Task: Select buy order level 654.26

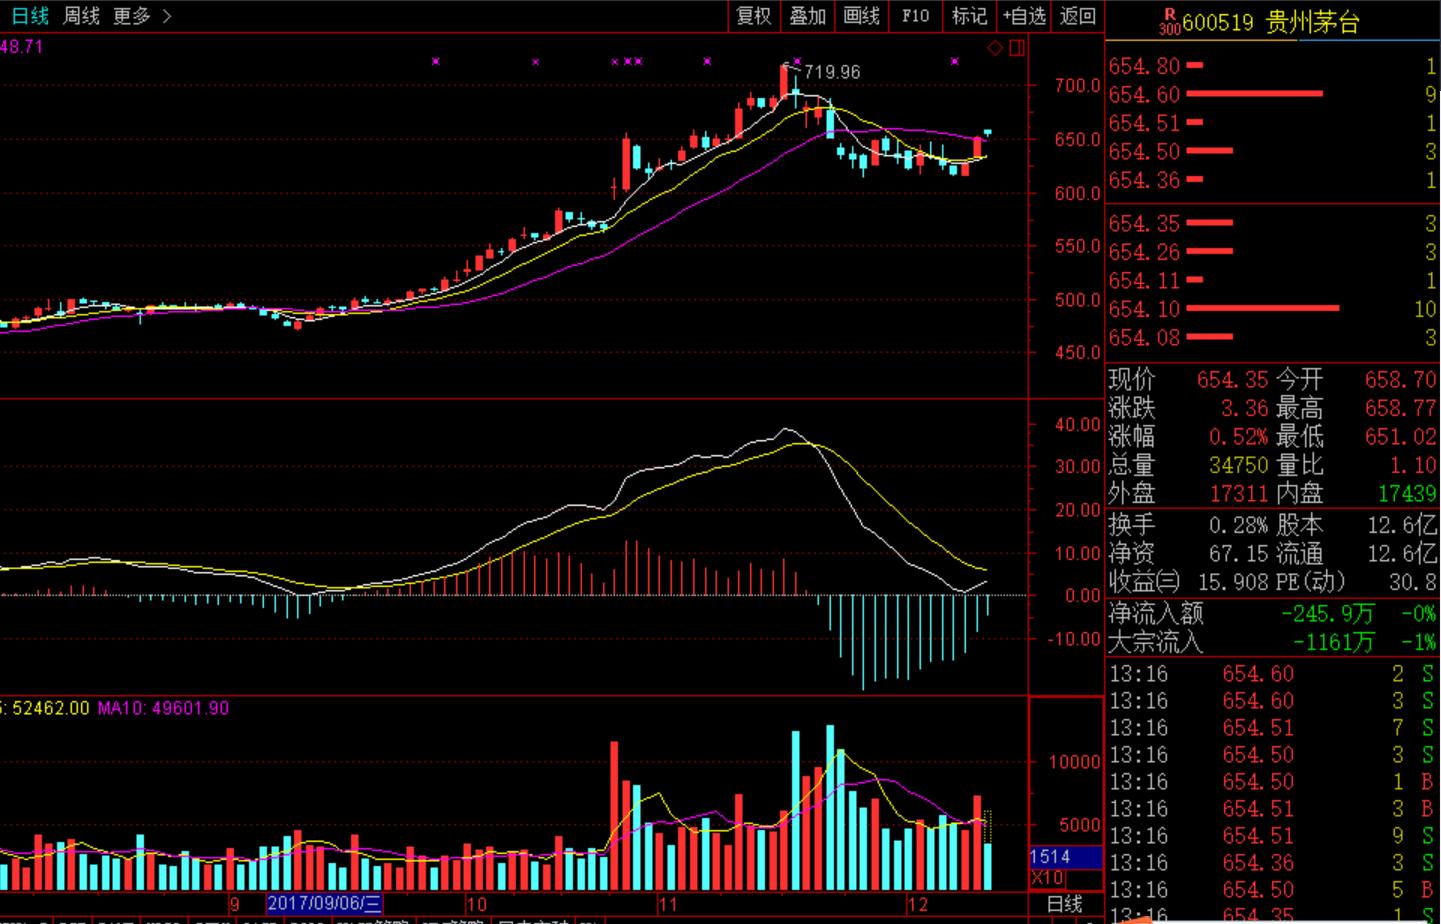Action: pyautogui.click(x=1272, y=252)
